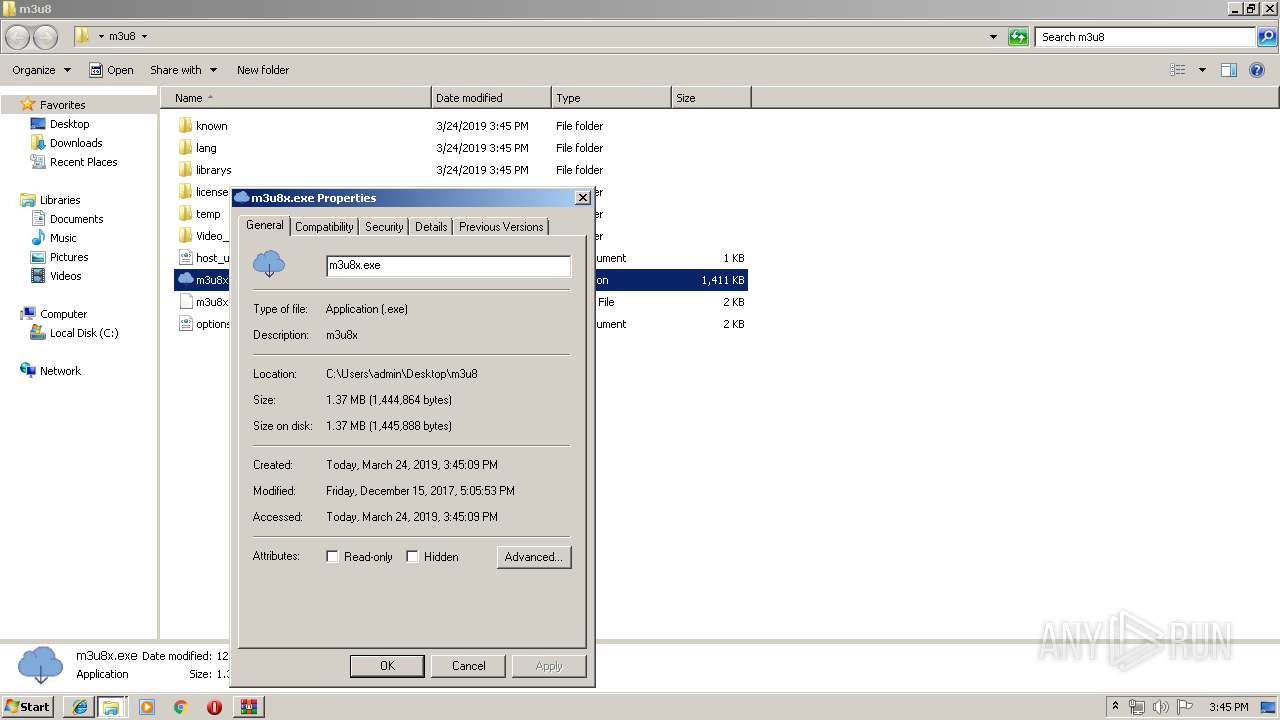
Task: Enable the Read-only attribute checkbox
Action: point(332,557)
